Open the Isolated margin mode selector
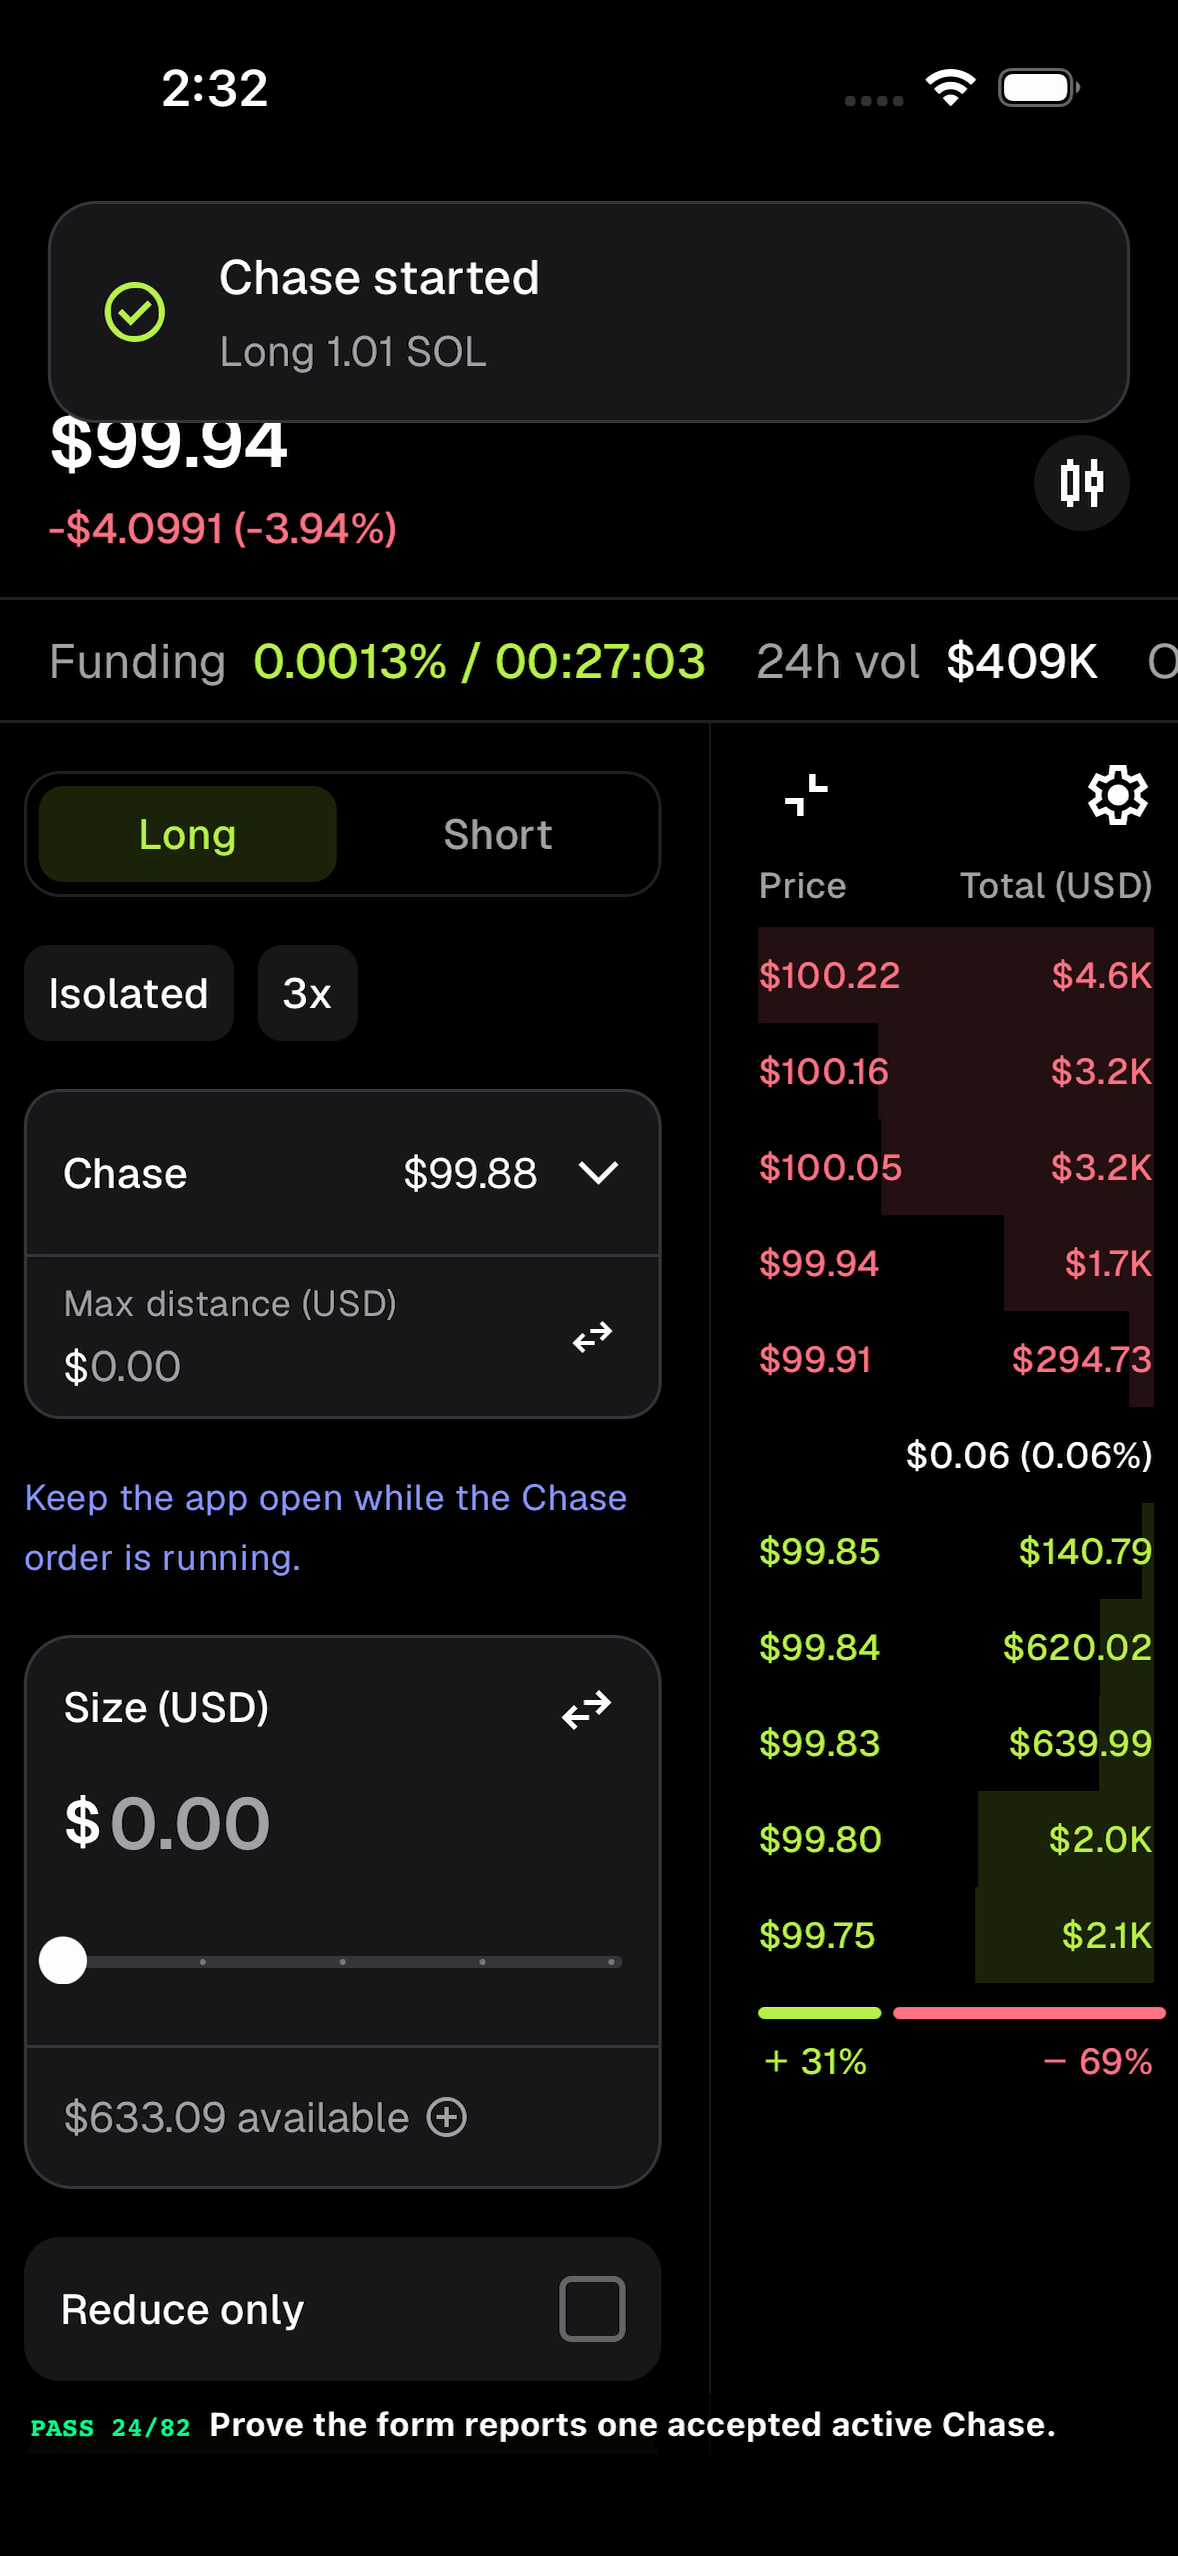The image size is (1178, 2556). pos(129,993)
